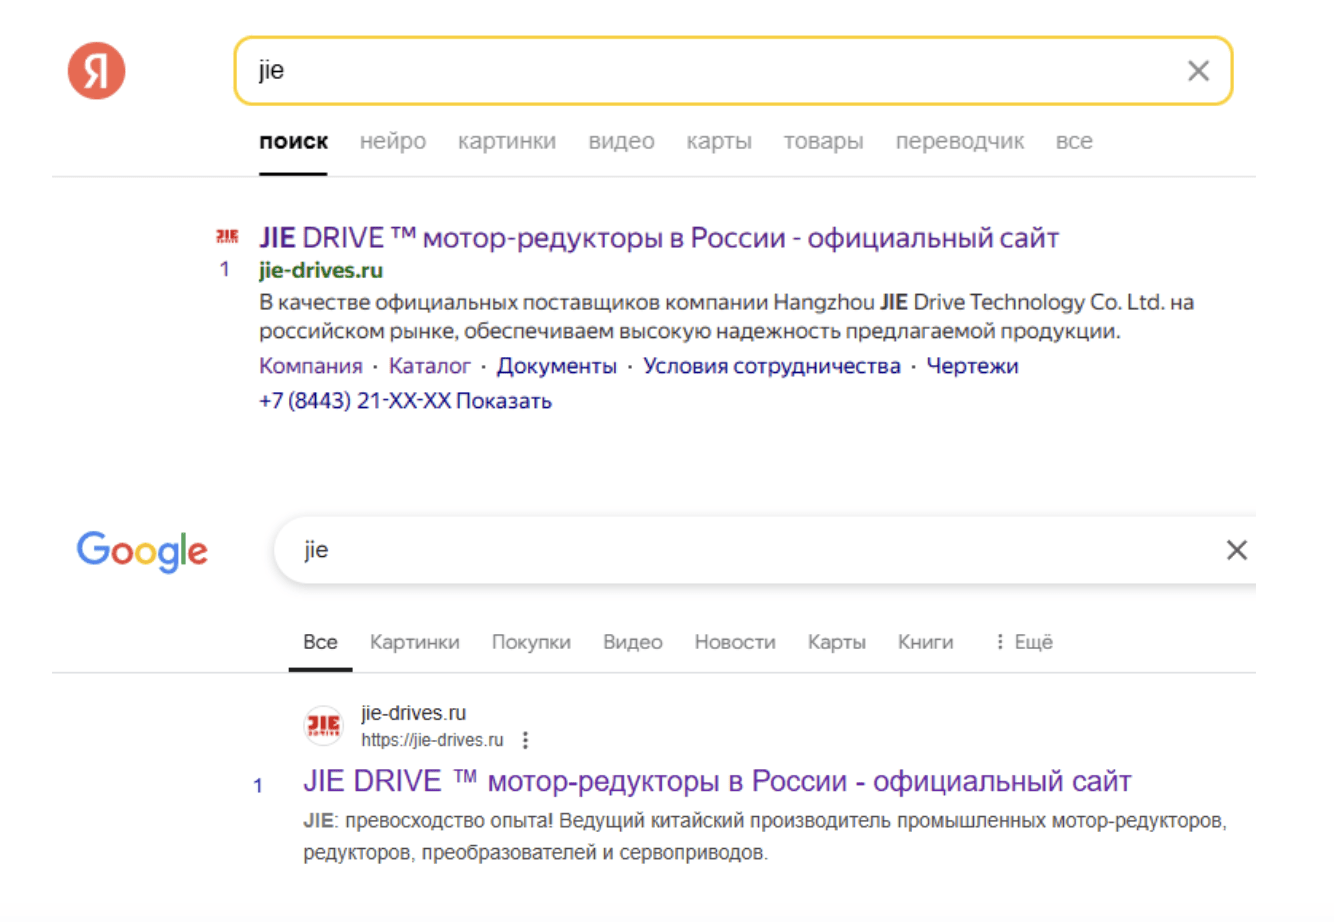Open Google 'Картинки' tab
The height and width of the screenshot is (922, 1334).
click(415, 642)
